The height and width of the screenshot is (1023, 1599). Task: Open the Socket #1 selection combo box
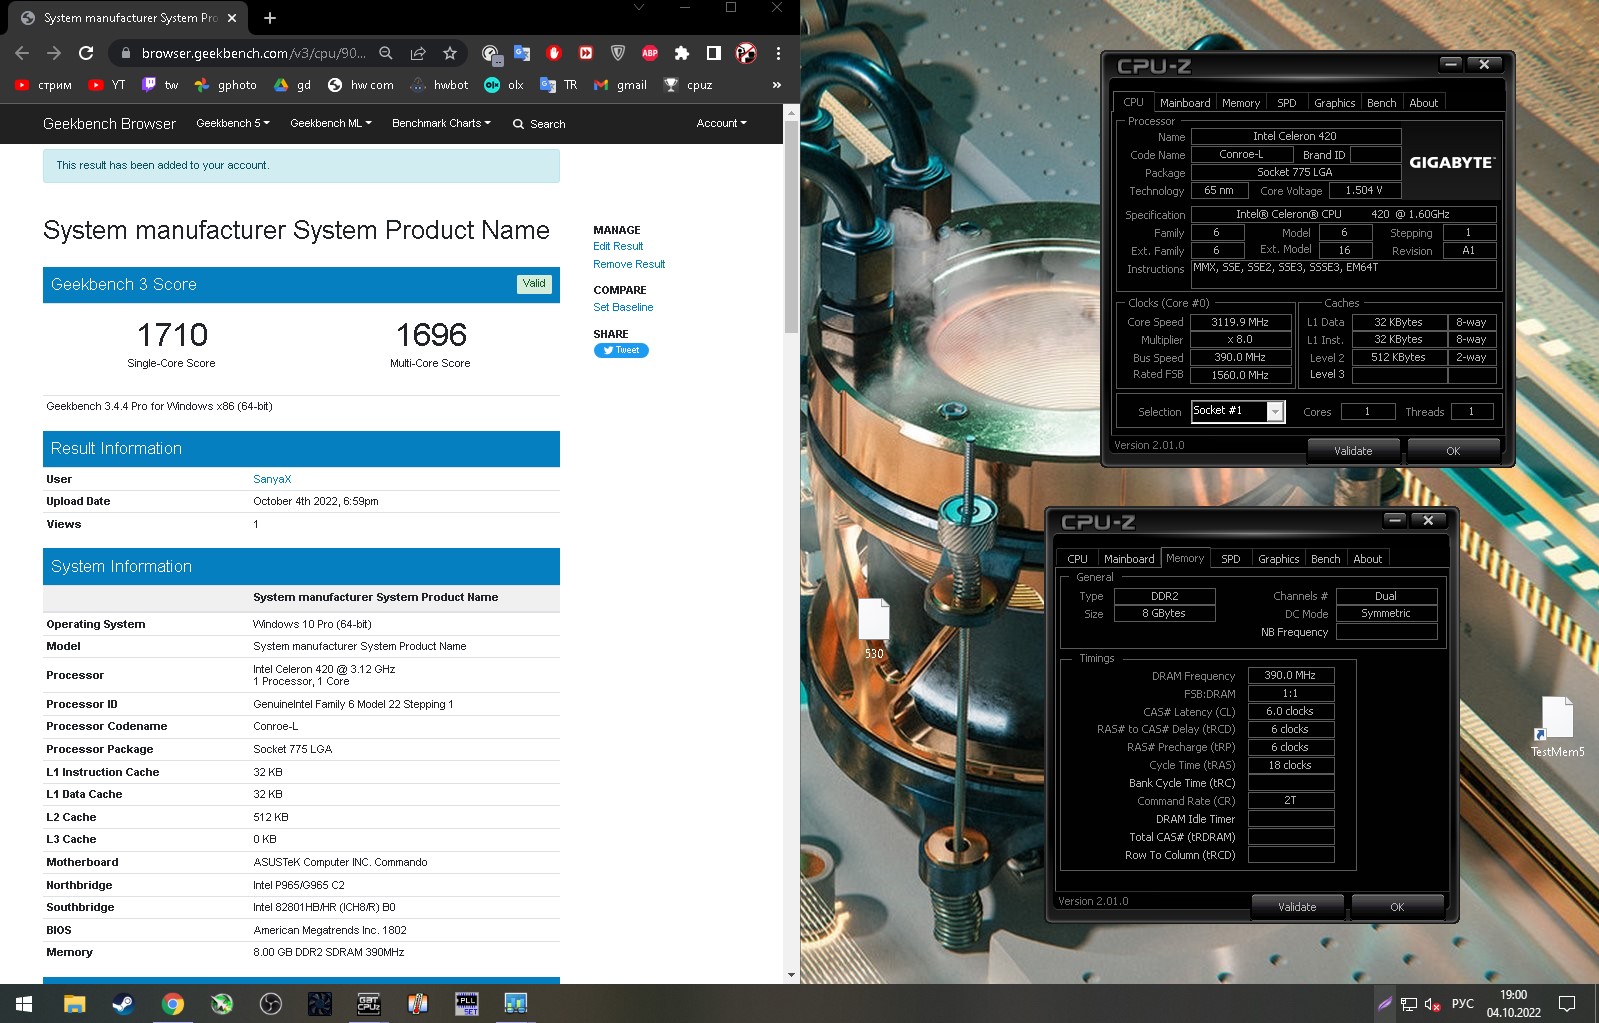tap(1237, 411)
